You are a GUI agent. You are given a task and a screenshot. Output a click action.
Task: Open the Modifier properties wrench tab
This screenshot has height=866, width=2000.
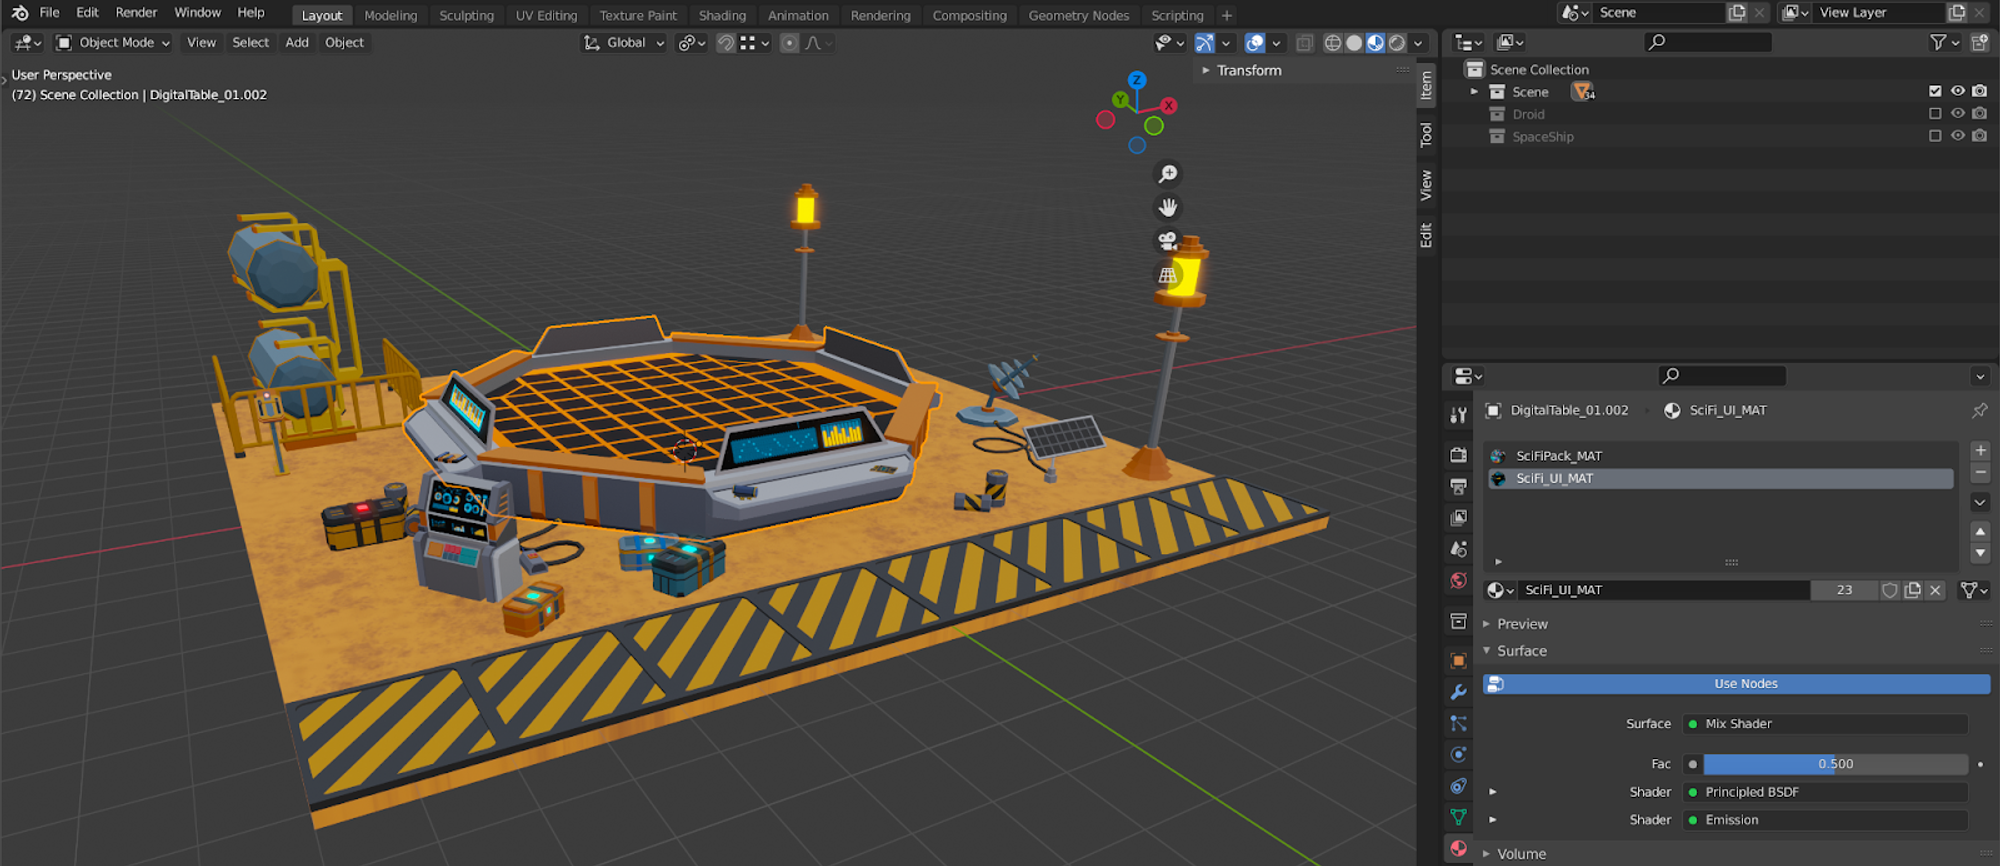click(x=1459, y=692)
